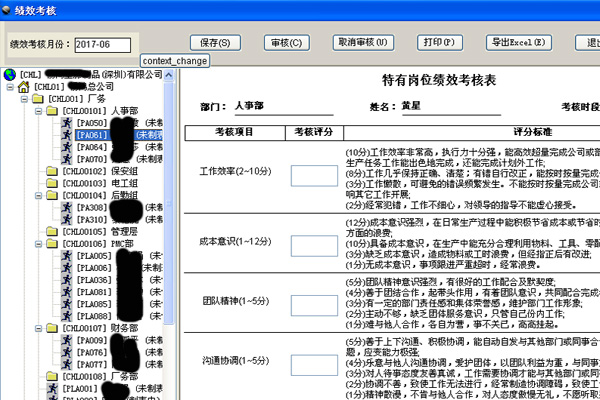Click the 人事部 department value

pyautogui.click(x=249, y=105)
